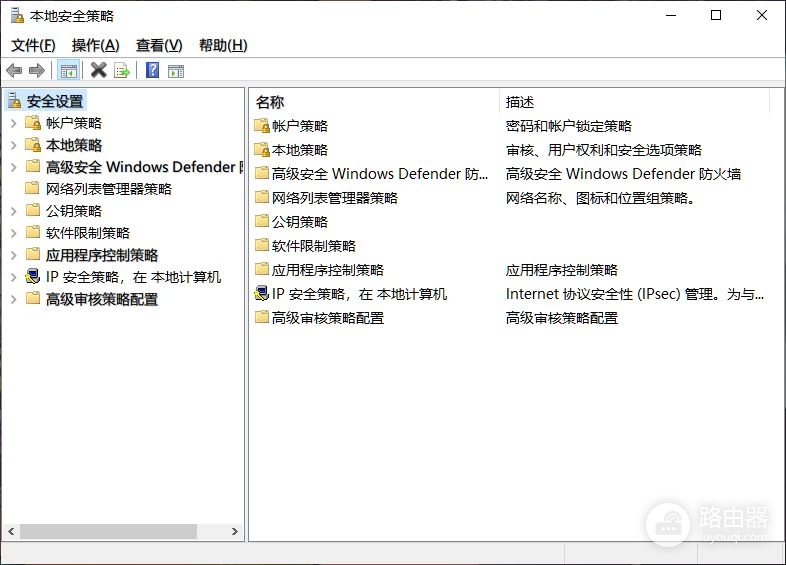Image resolution: width=786 pixels, height=565 pixels.
Task: Click the 帐户策略 folder icon in tree
Action: 33,122
